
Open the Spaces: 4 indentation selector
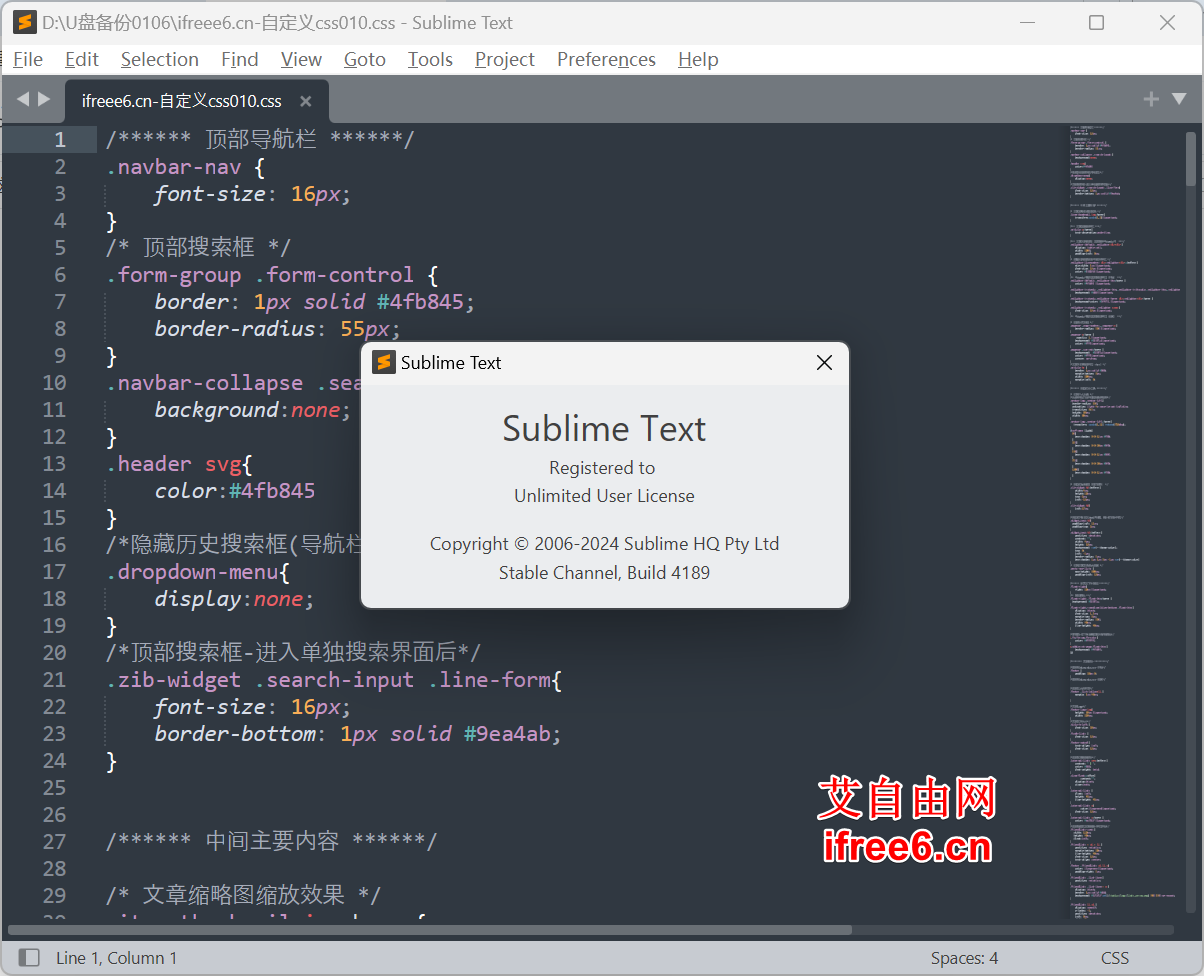coord(964,957)
